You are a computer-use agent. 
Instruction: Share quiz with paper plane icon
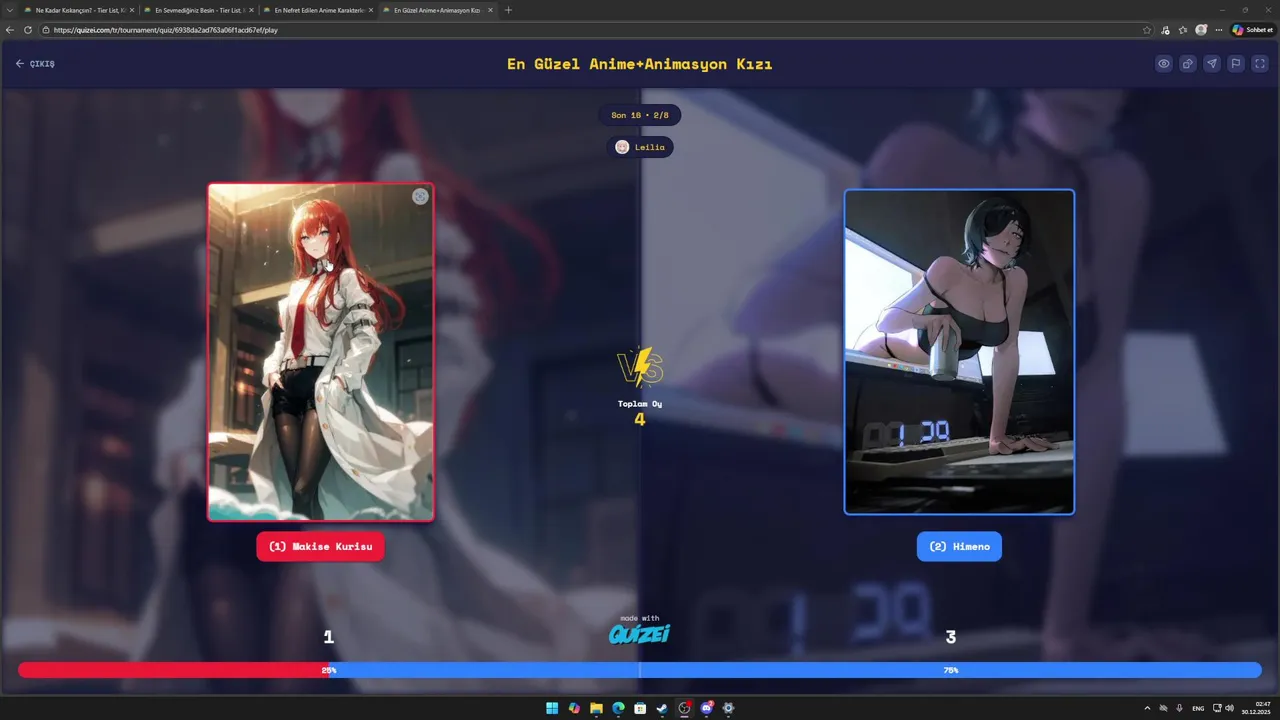pos(1212,64)
